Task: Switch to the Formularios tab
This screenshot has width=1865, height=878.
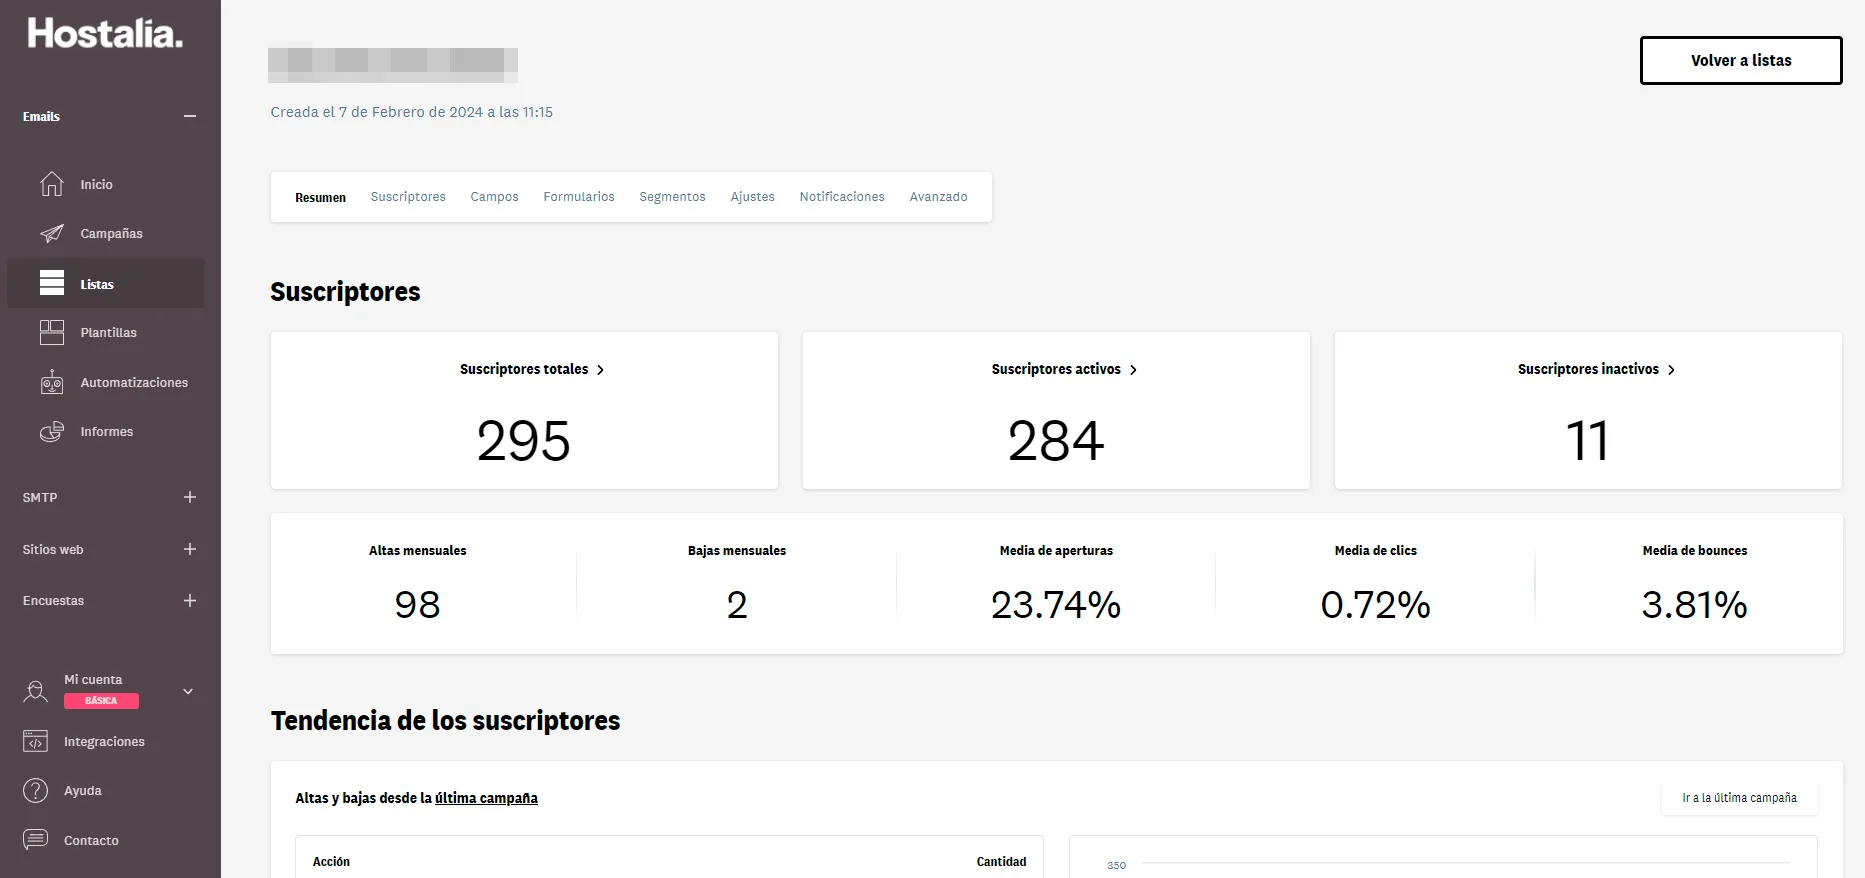Action: 579,197
